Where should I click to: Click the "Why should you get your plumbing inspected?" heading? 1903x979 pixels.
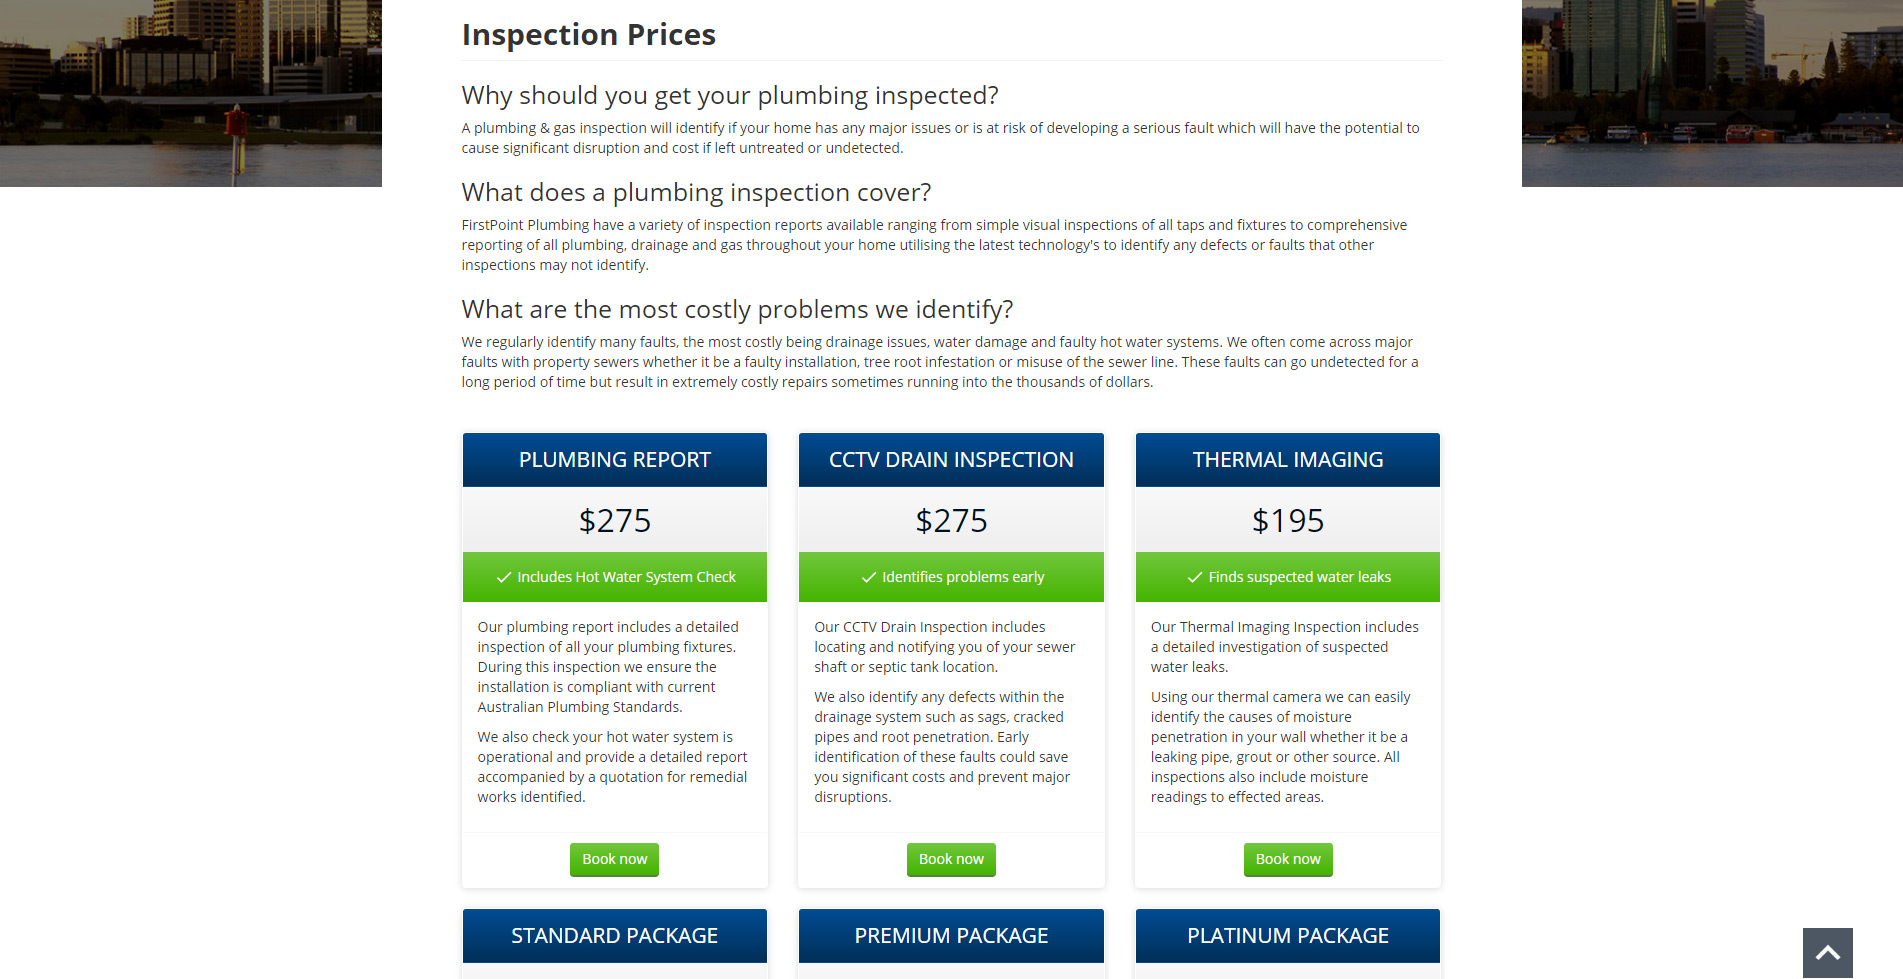point(729,96)
